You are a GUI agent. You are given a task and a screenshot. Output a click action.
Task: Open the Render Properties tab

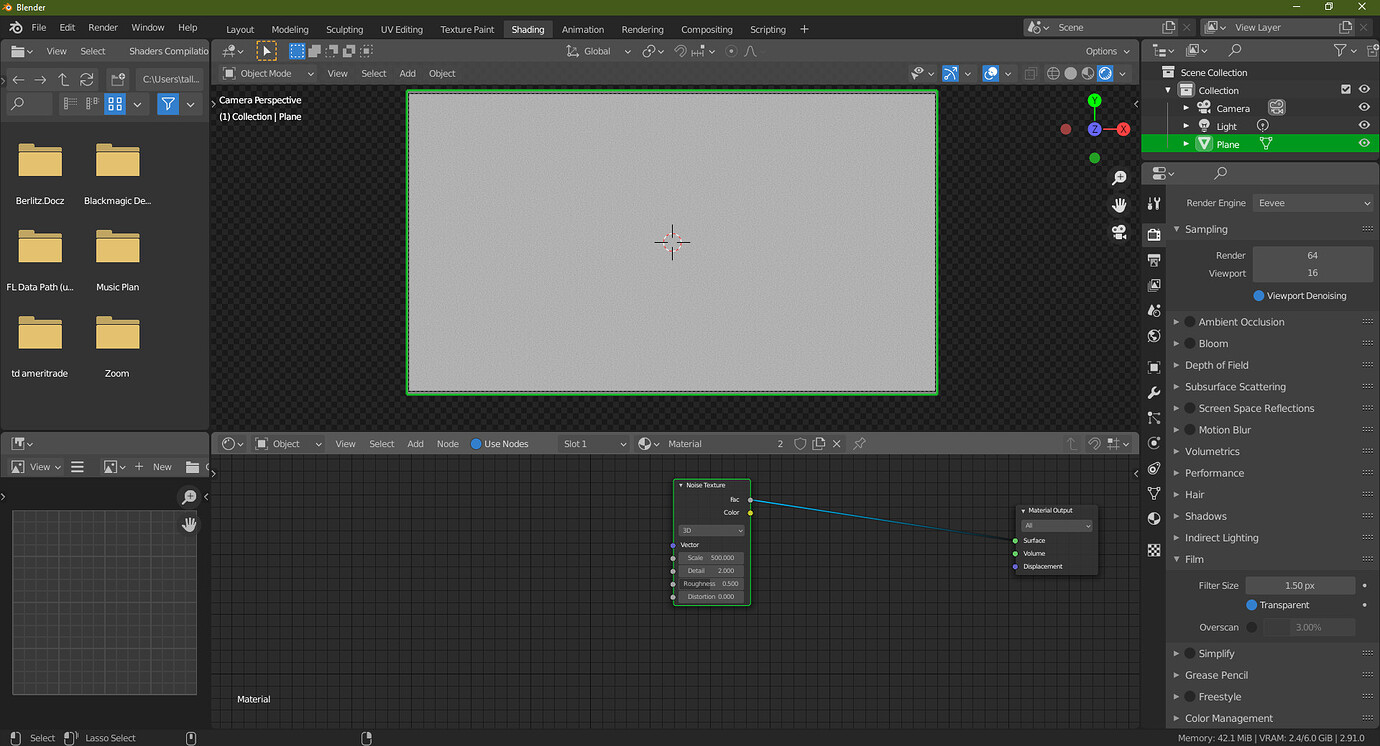(1154, 234)
